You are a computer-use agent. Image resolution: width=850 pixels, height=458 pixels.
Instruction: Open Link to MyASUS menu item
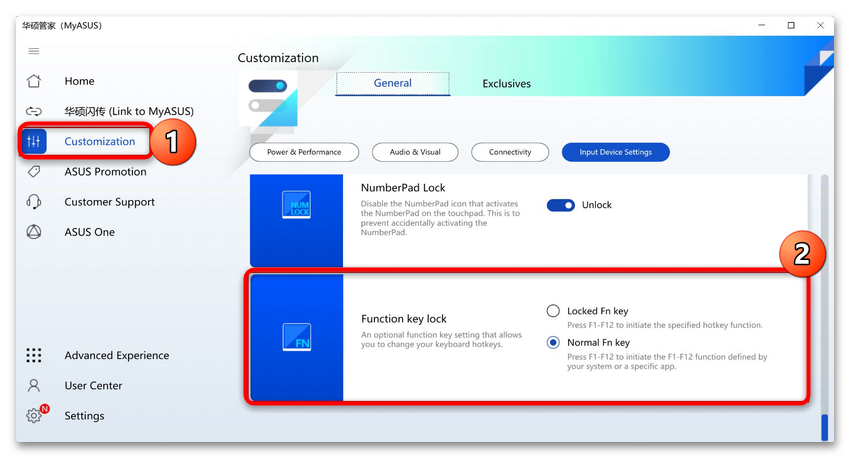[x=129, y=111]
